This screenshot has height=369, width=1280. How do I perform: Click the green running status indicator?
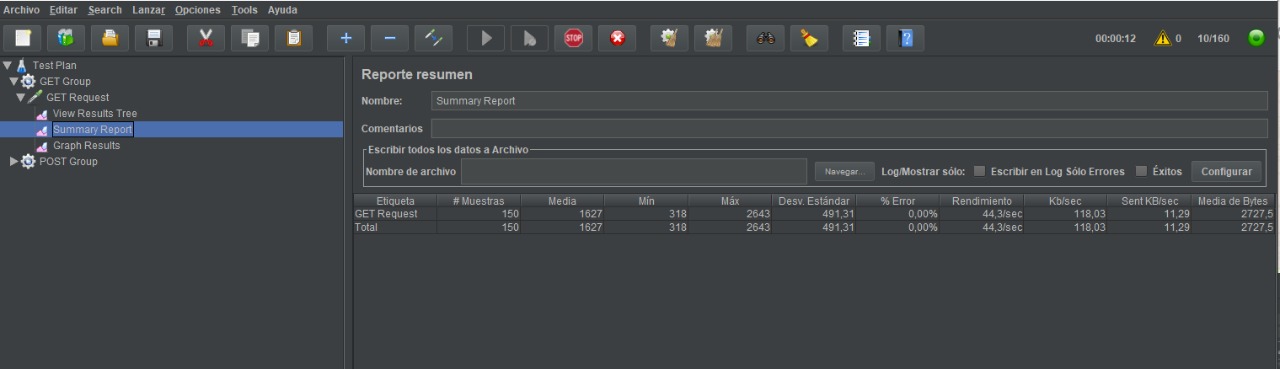pos(1256,38)
